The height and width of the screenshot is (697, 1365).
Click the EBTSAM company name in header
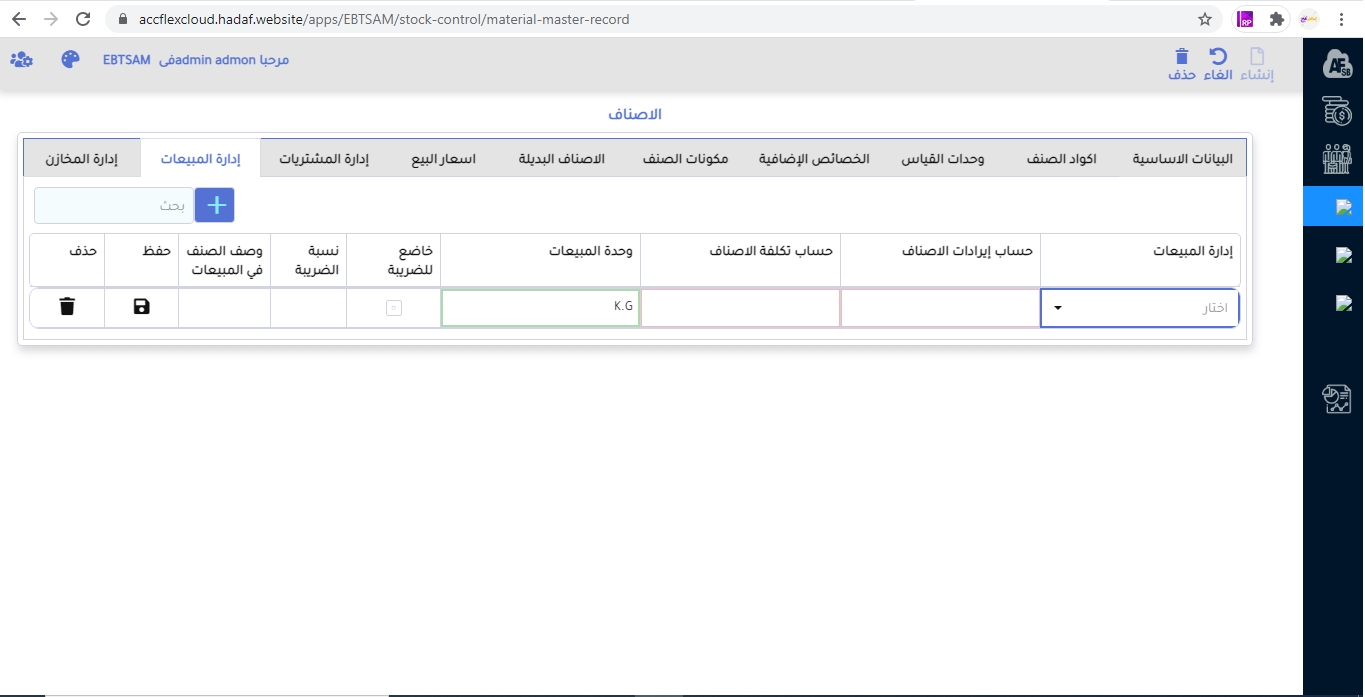click(127, 60)
